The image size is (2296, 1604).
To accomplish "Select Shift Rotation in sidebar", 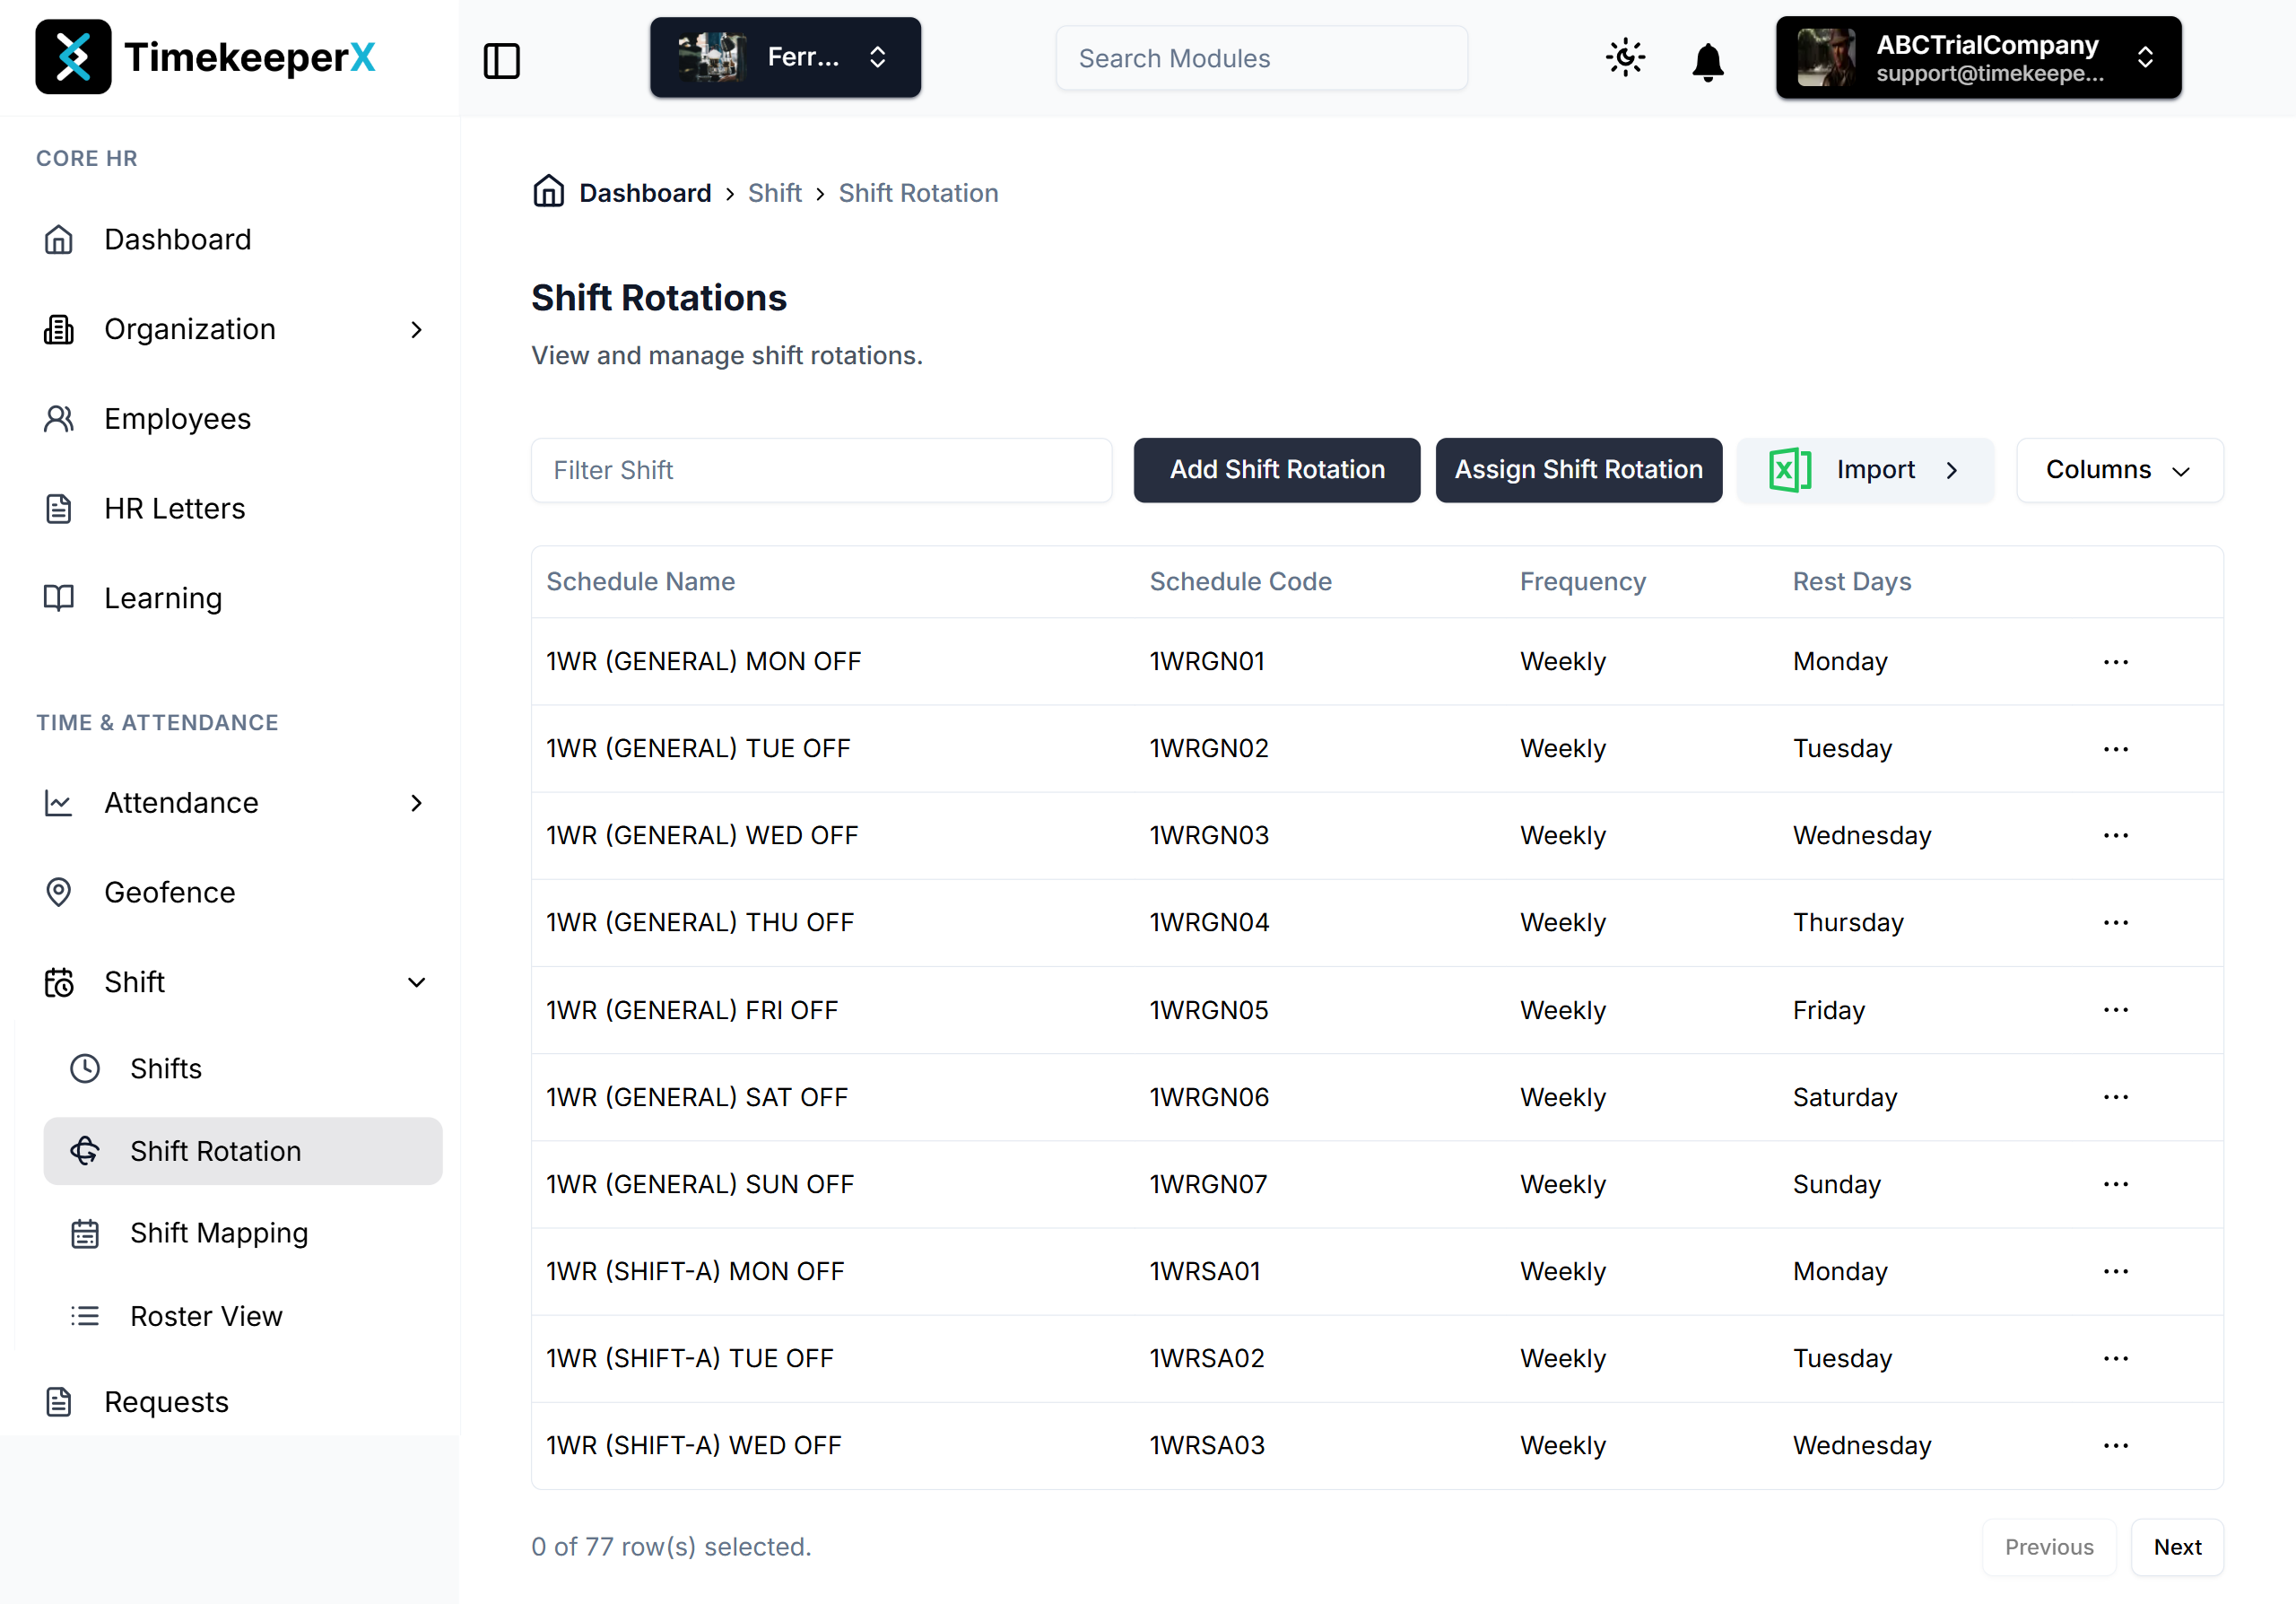I will point(242,1151).
